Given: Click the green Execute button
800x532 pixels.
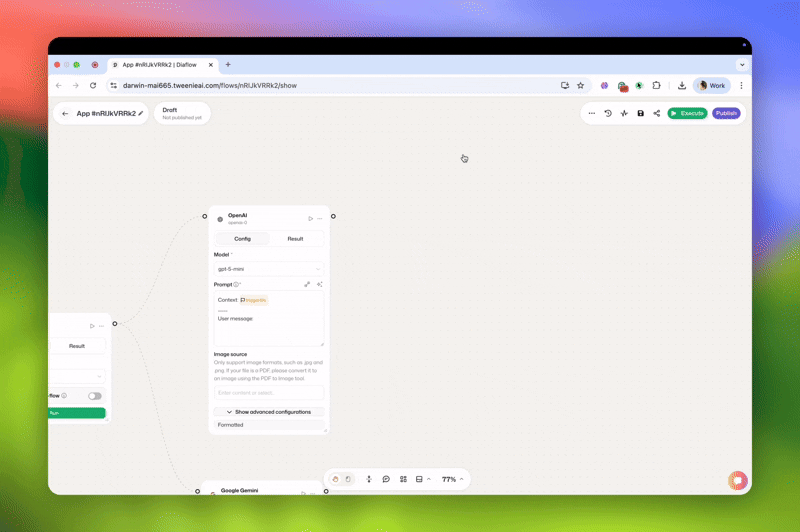Looking at the screenshot, I should (687, 113).
